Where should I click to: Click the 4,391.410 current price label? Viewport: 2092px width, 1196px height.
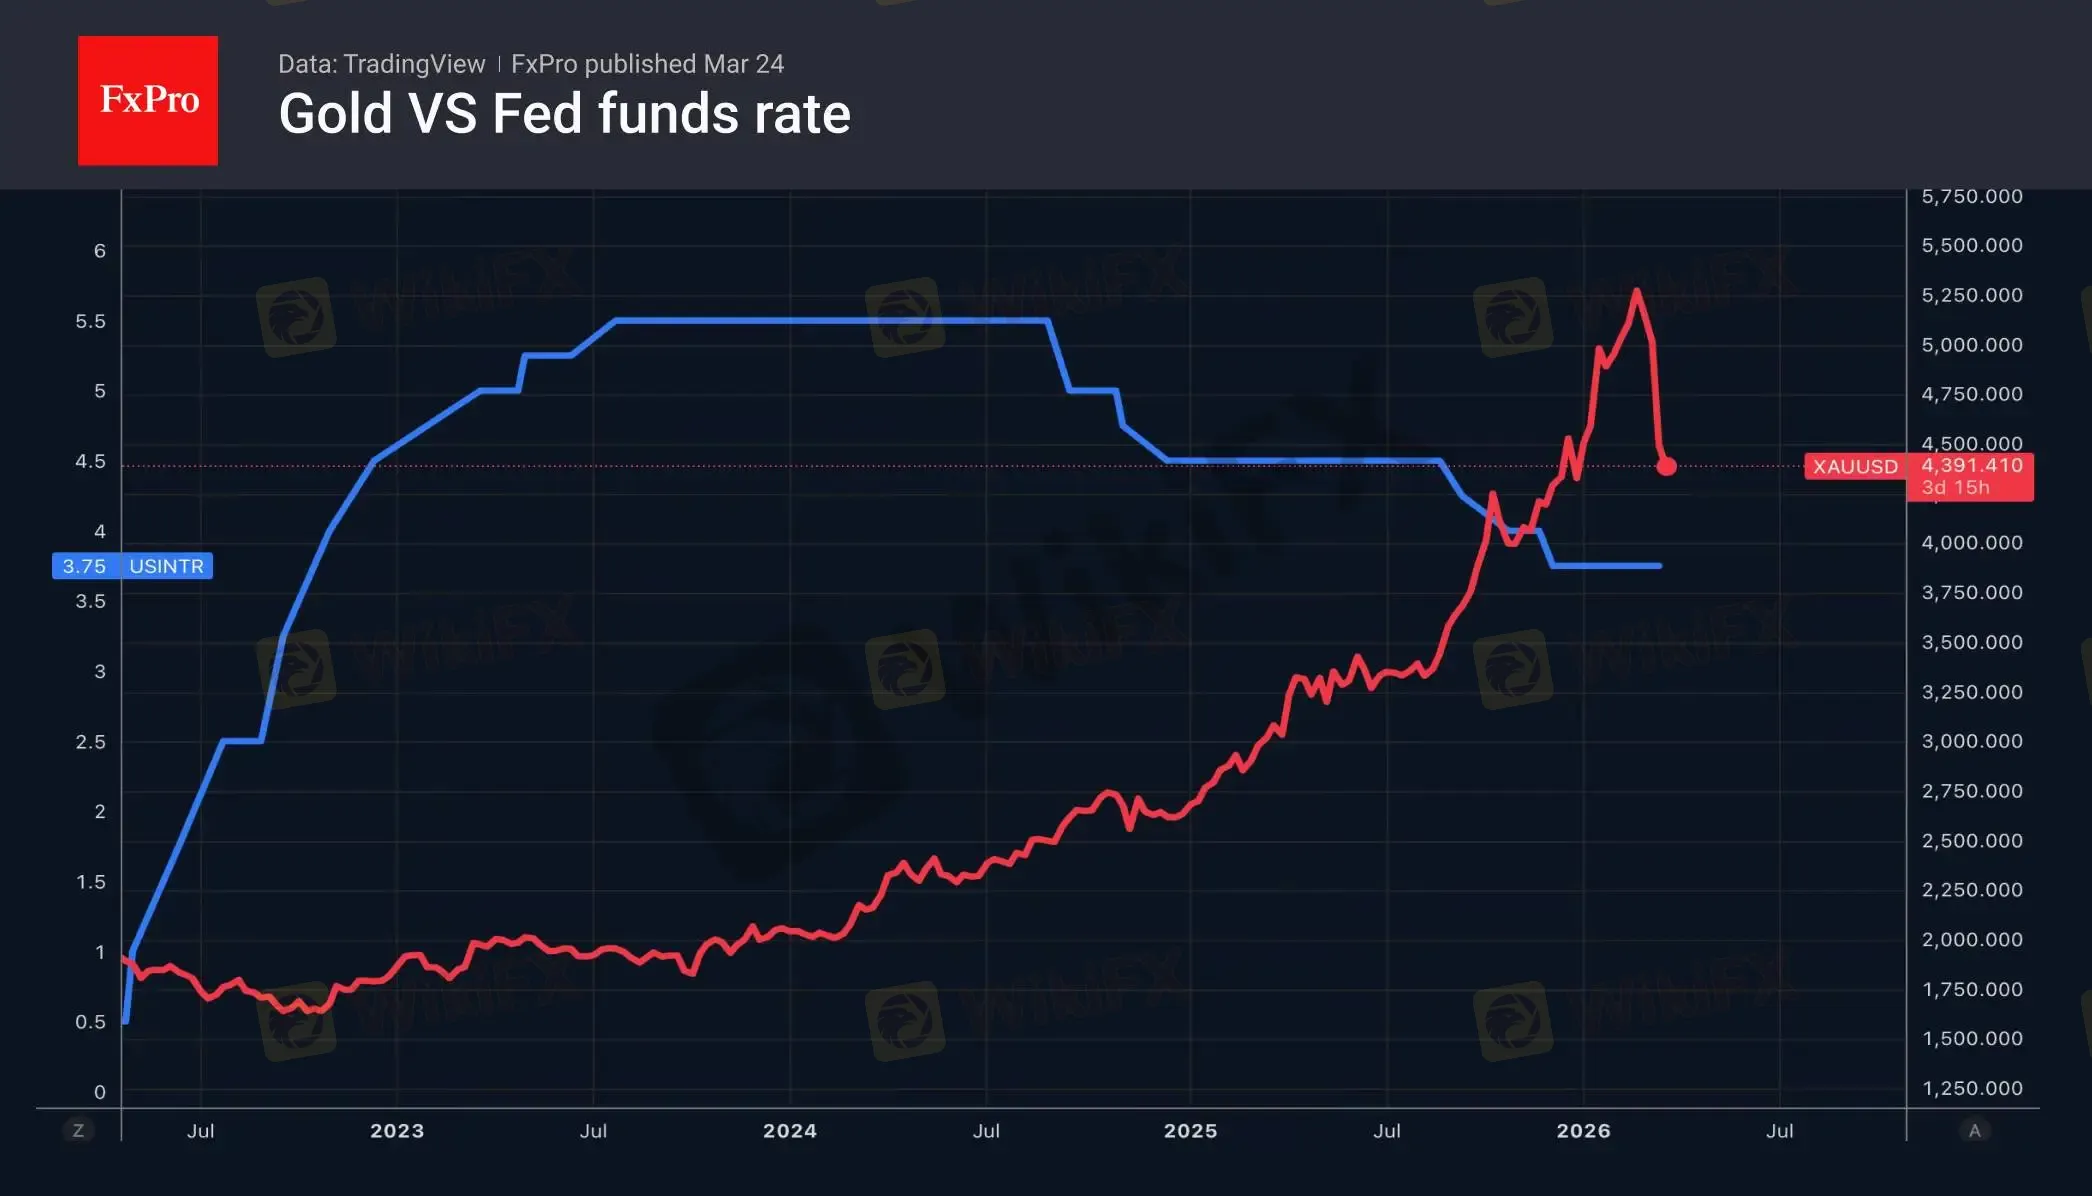(1971, 465)
